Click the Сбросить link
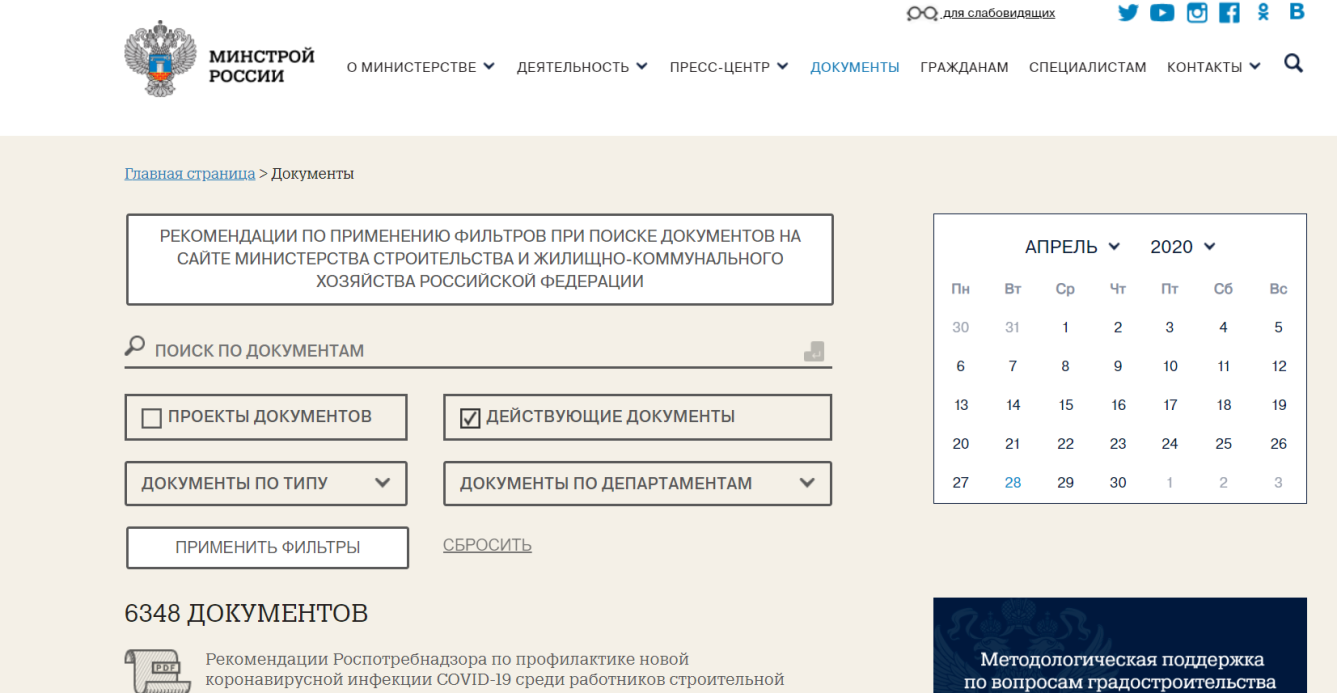 click(x=487, y=545)
